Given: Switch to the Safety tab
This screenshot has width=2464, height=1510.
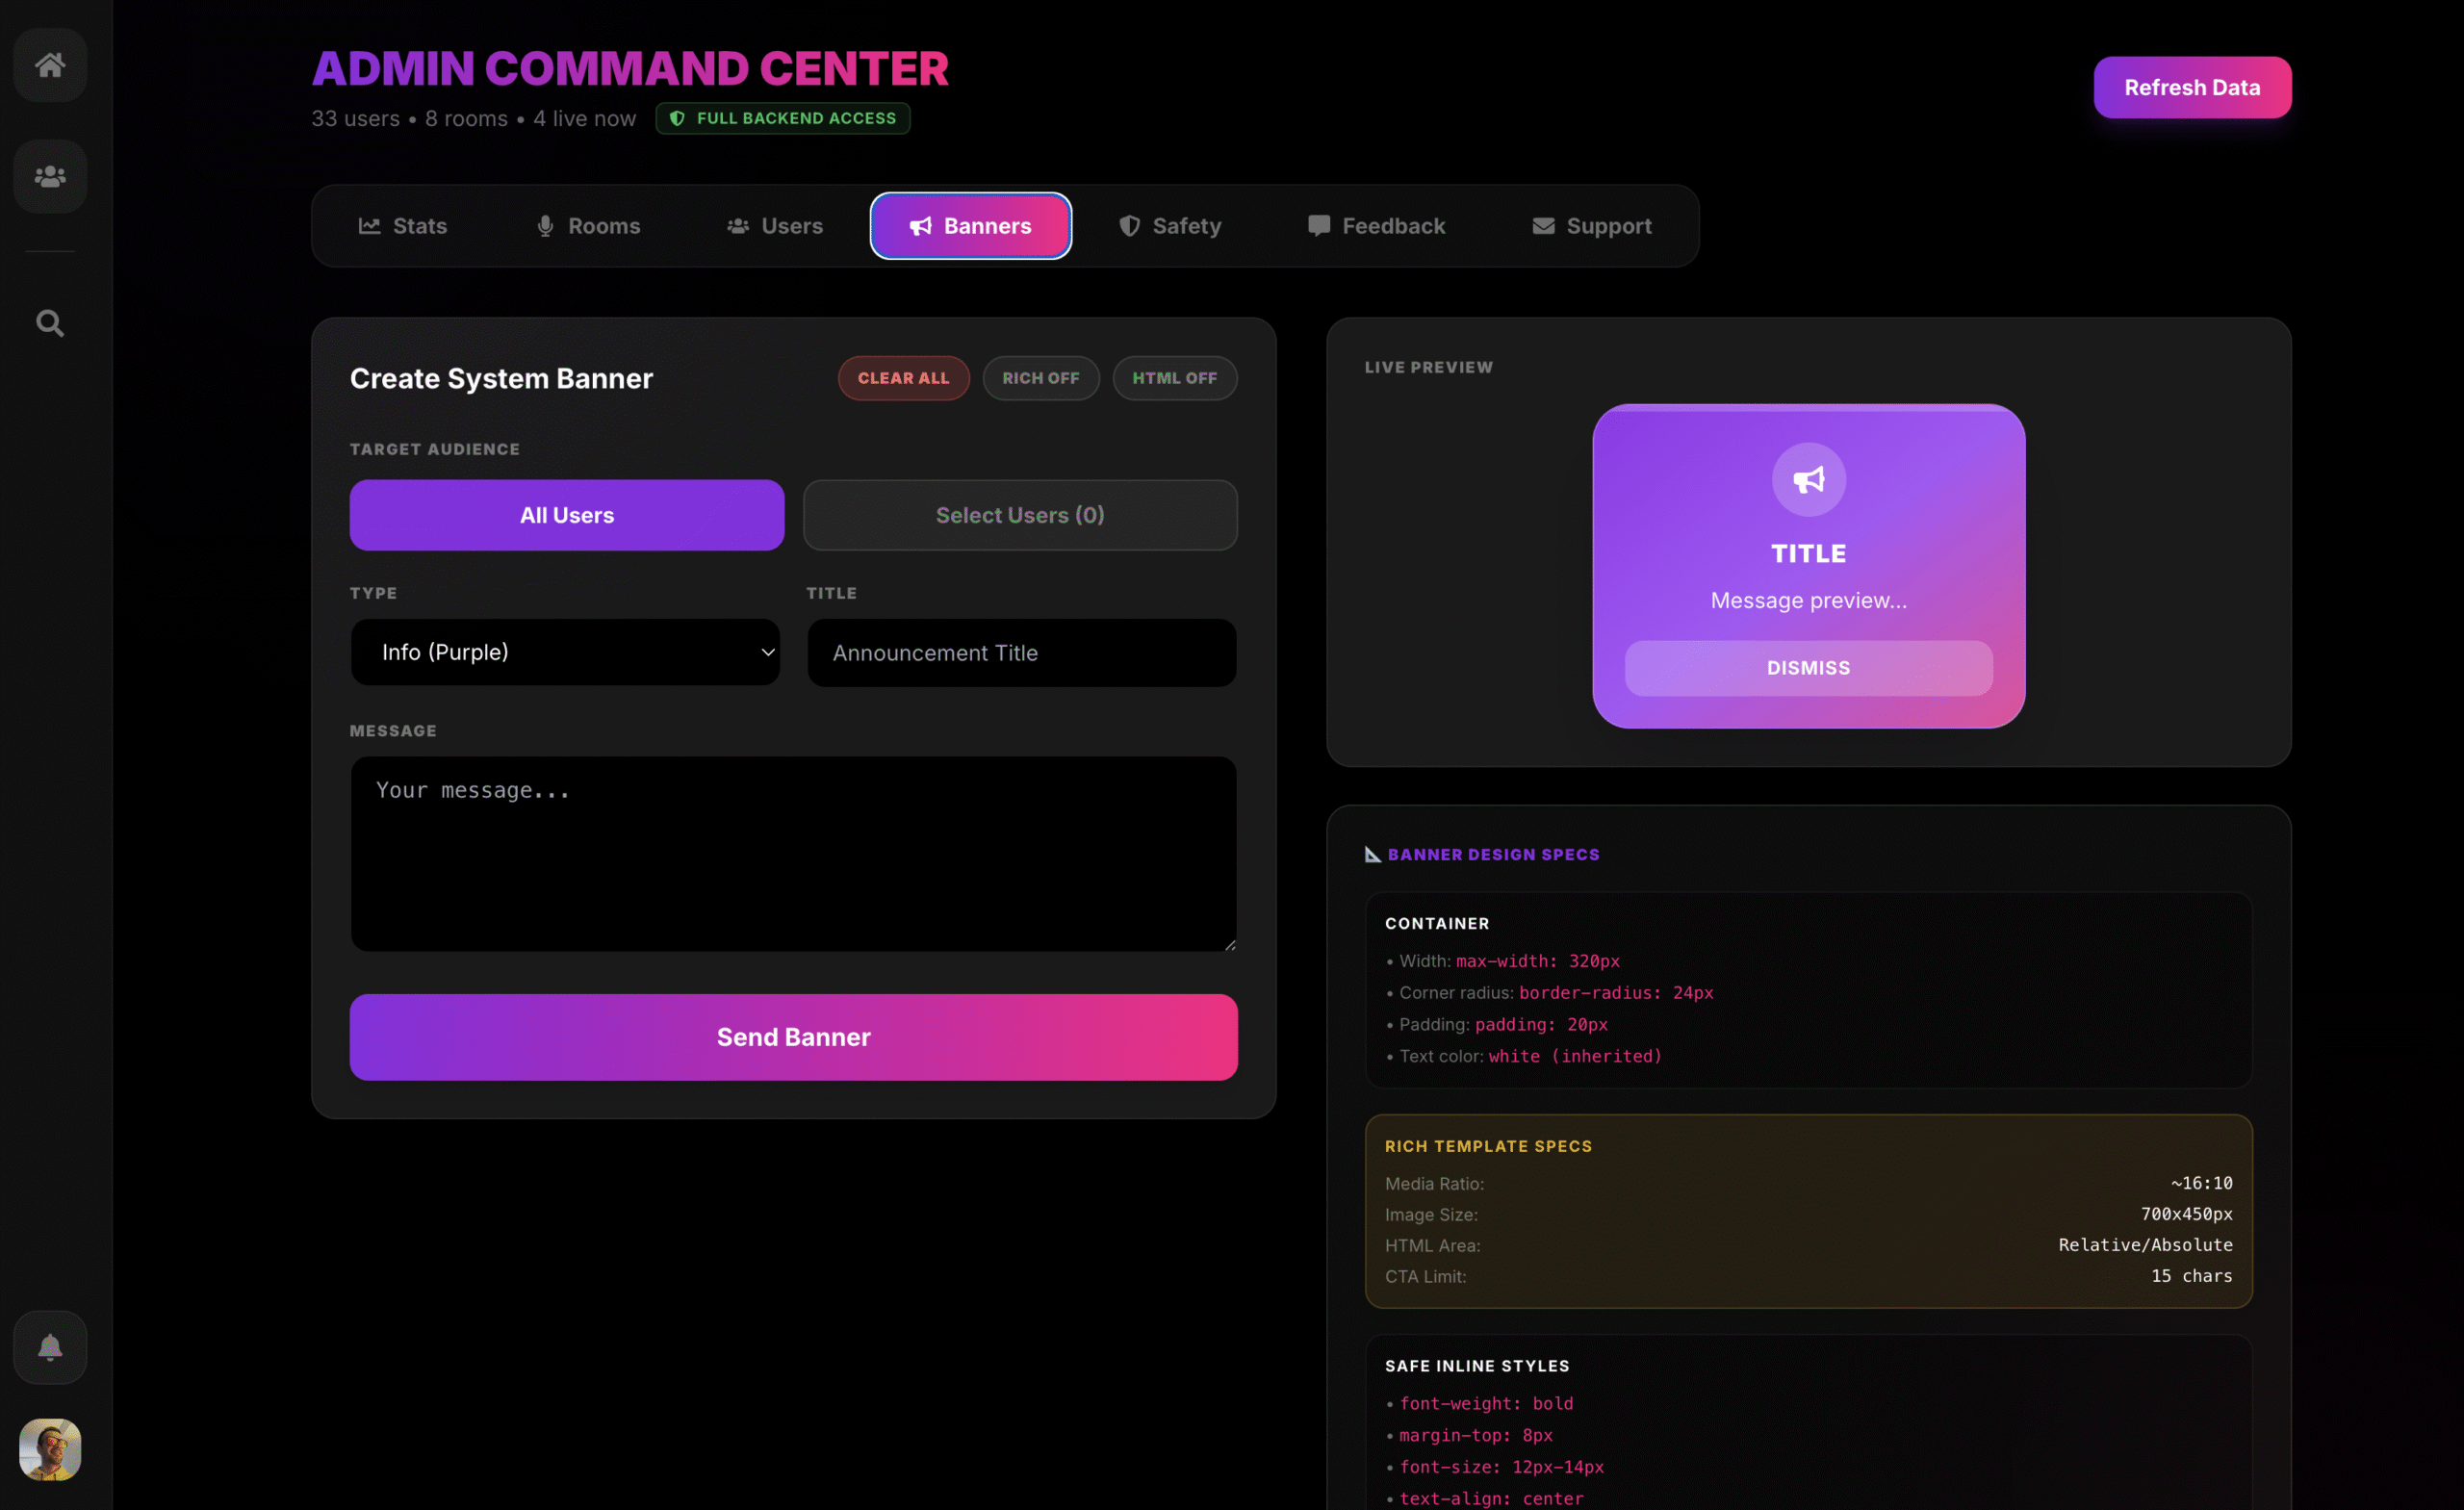Looking at the screenshot, I should [x=1169, y=226].
